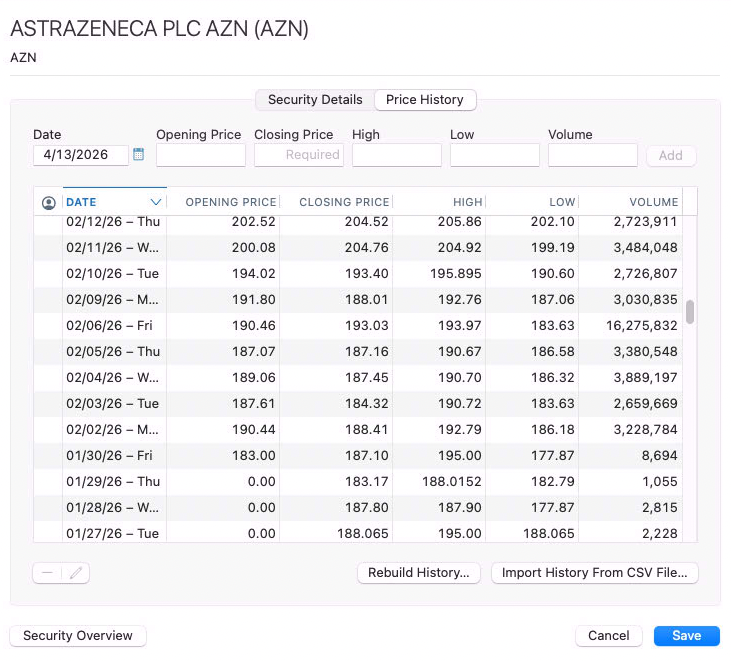Click opening price 200.08
The width and height of the screenshot is (731, 661).
[x=254, y=248]
